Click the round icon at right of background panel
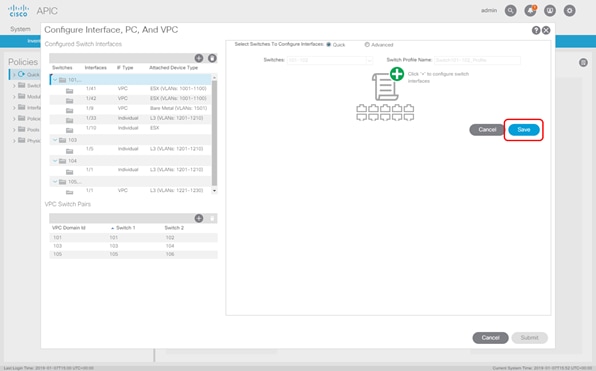This screenshot has width=596, height=371. point(583,63)
